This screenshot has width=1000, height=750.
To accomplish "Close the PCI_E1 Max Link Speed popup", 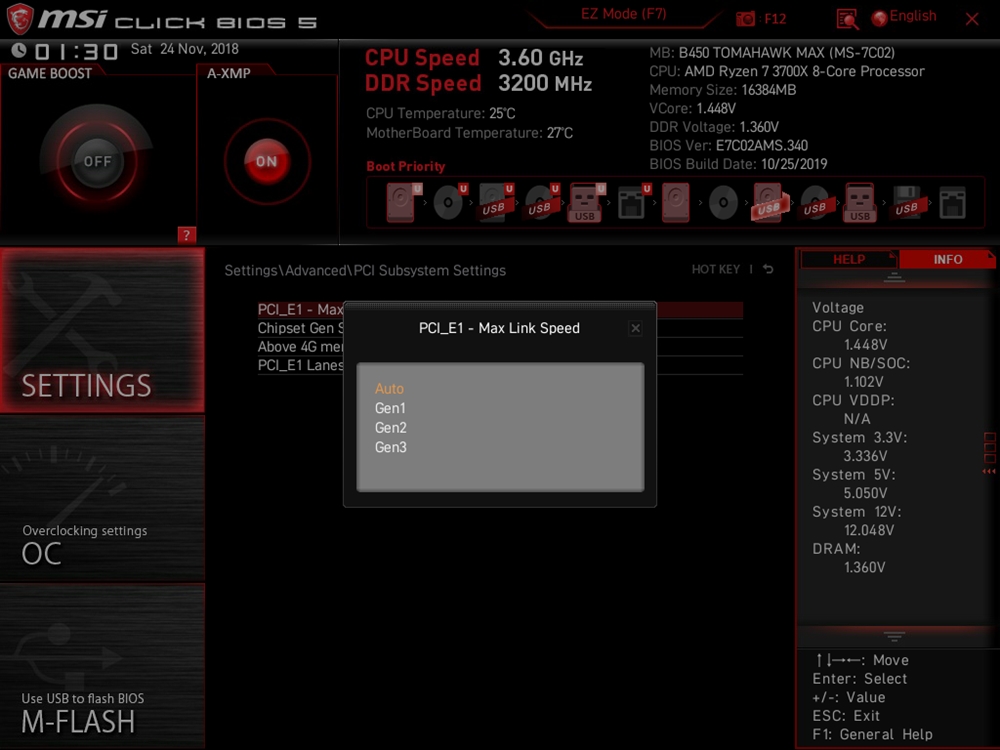I will (635, 328).
